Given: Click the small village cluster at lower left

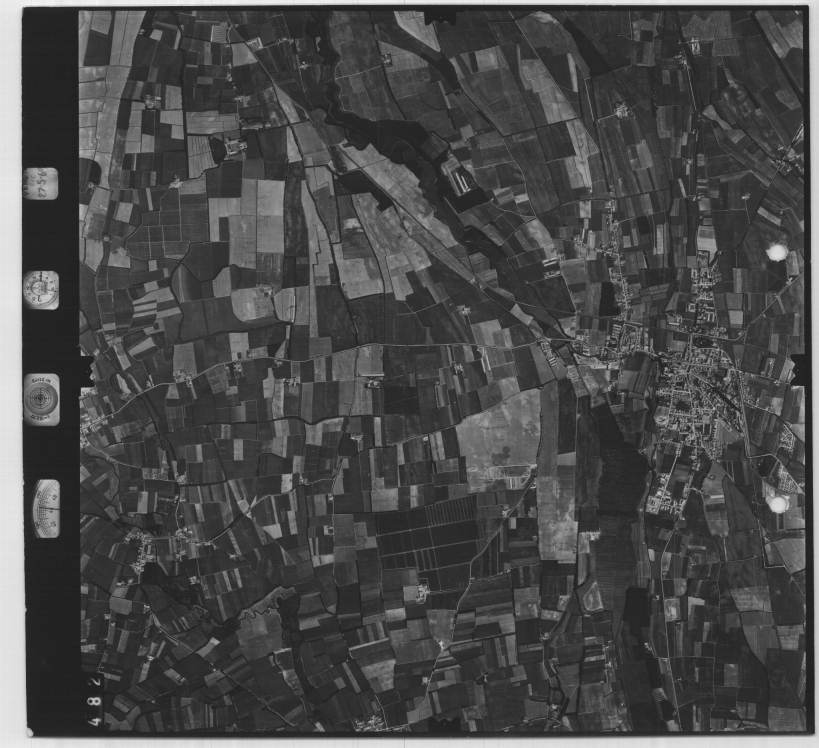Looking at the screenshot, I should (140, 548).
